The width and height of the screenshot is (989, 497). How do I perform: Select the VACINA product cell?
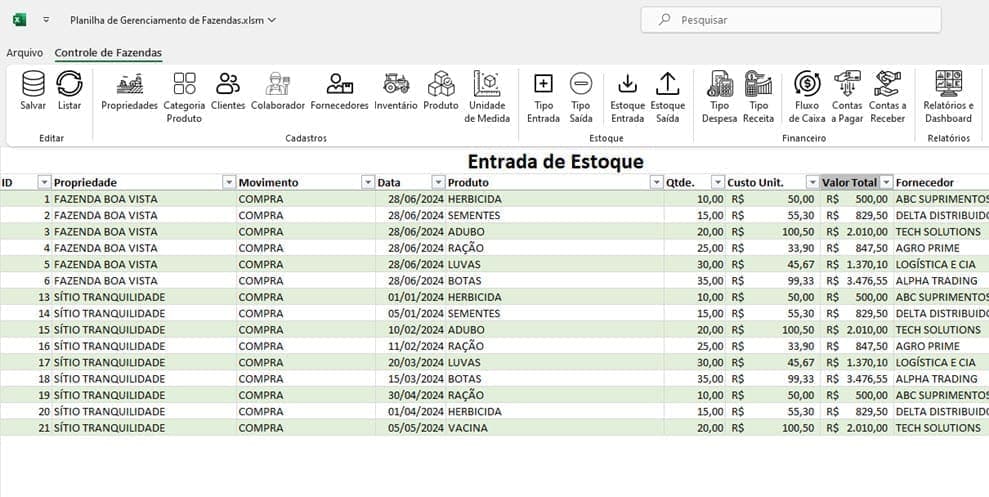555,428
